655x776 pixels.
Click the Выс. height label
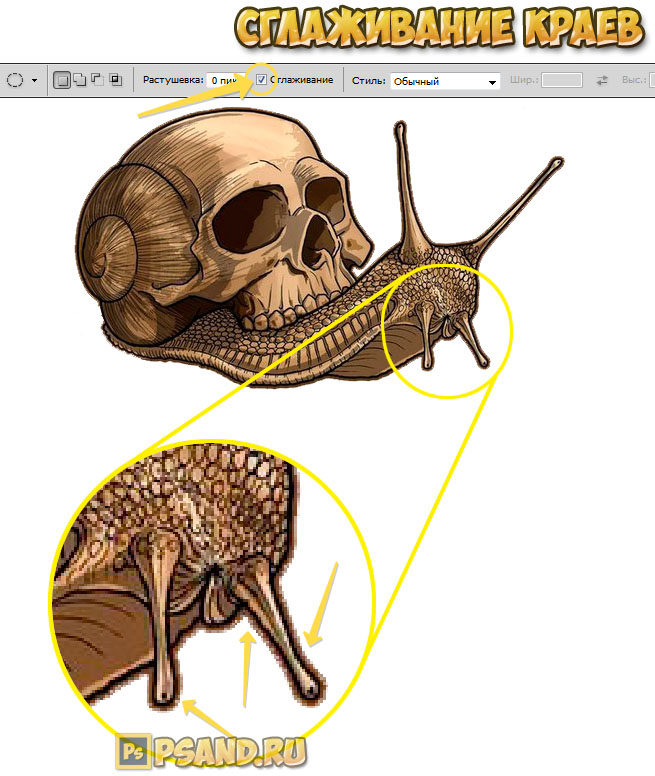[632, 80]
